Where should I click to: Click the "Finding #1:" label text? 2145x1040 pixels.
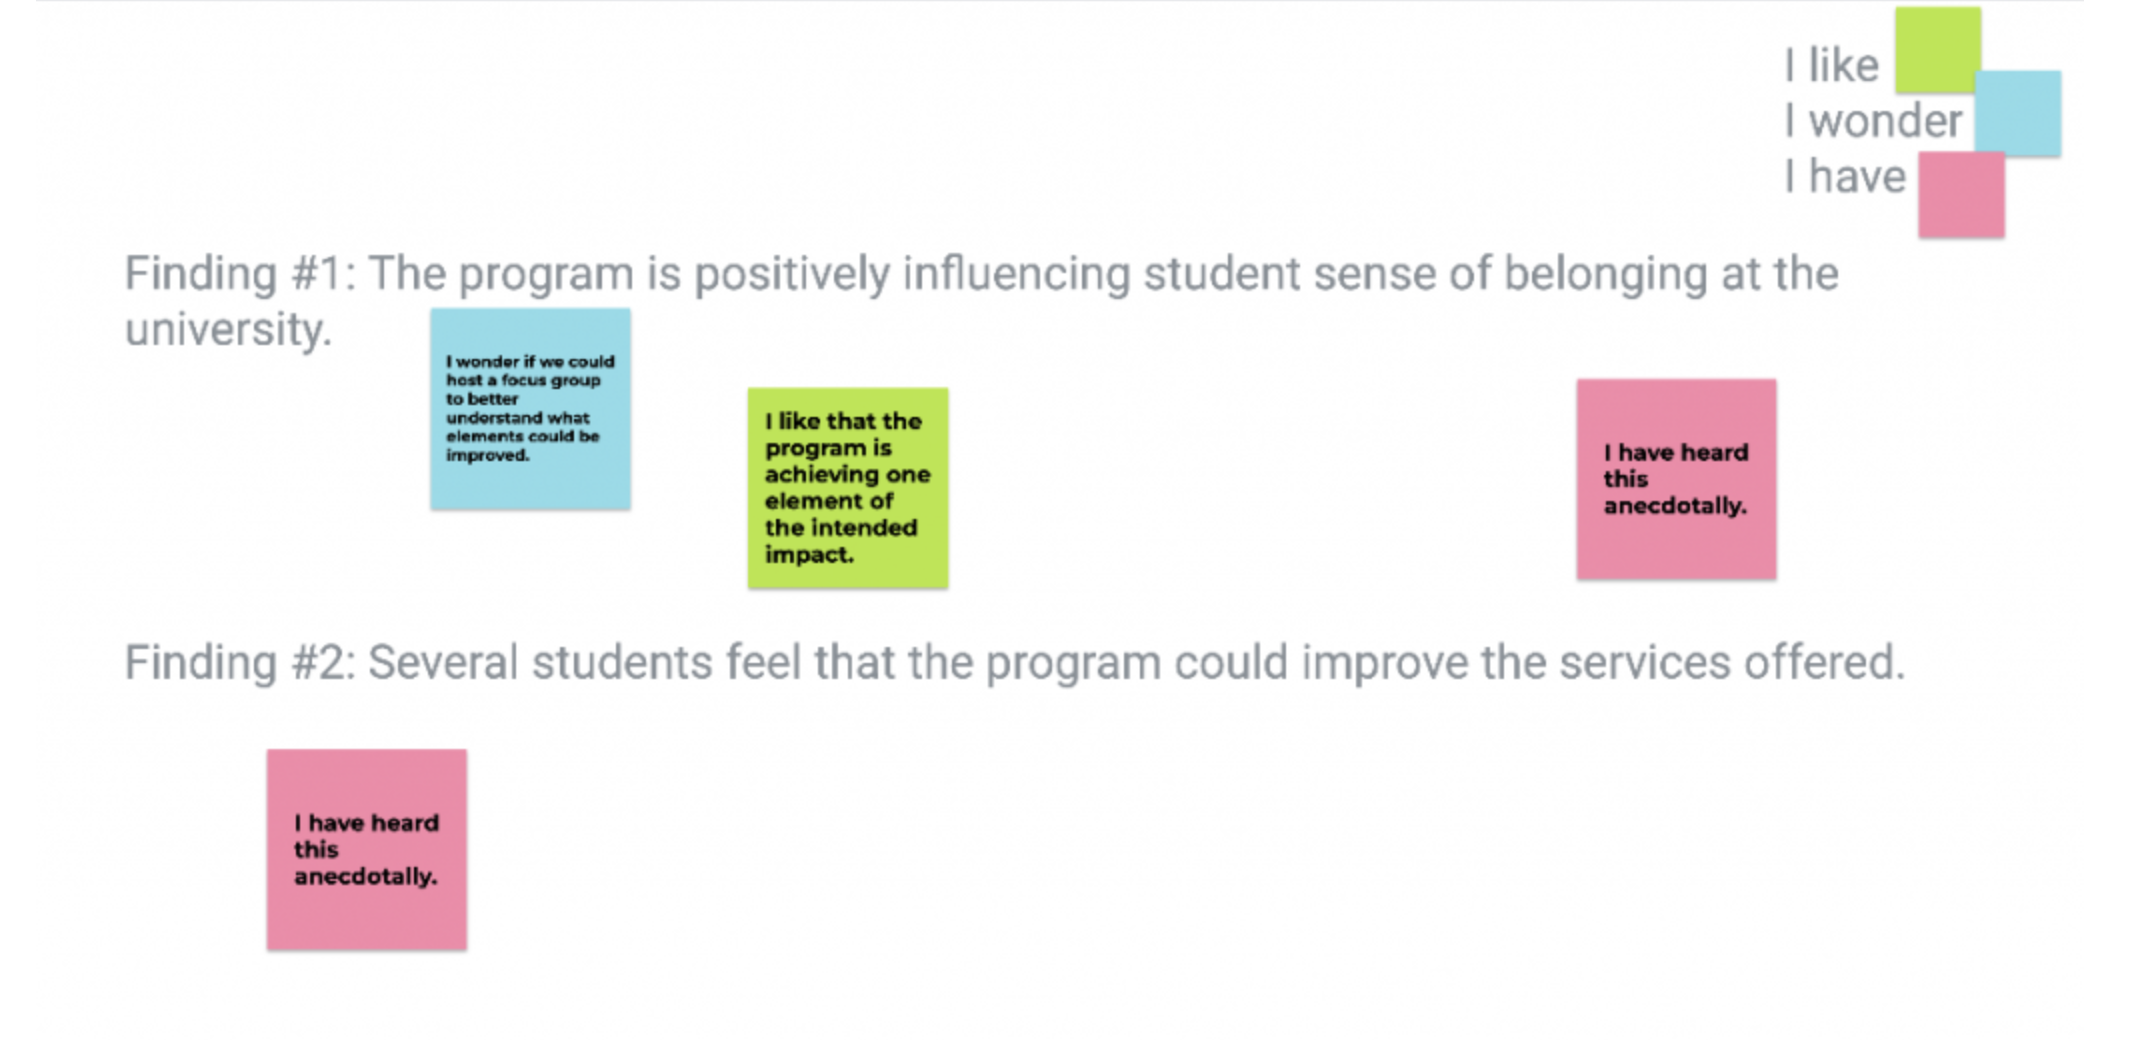(x=239, y=274)
